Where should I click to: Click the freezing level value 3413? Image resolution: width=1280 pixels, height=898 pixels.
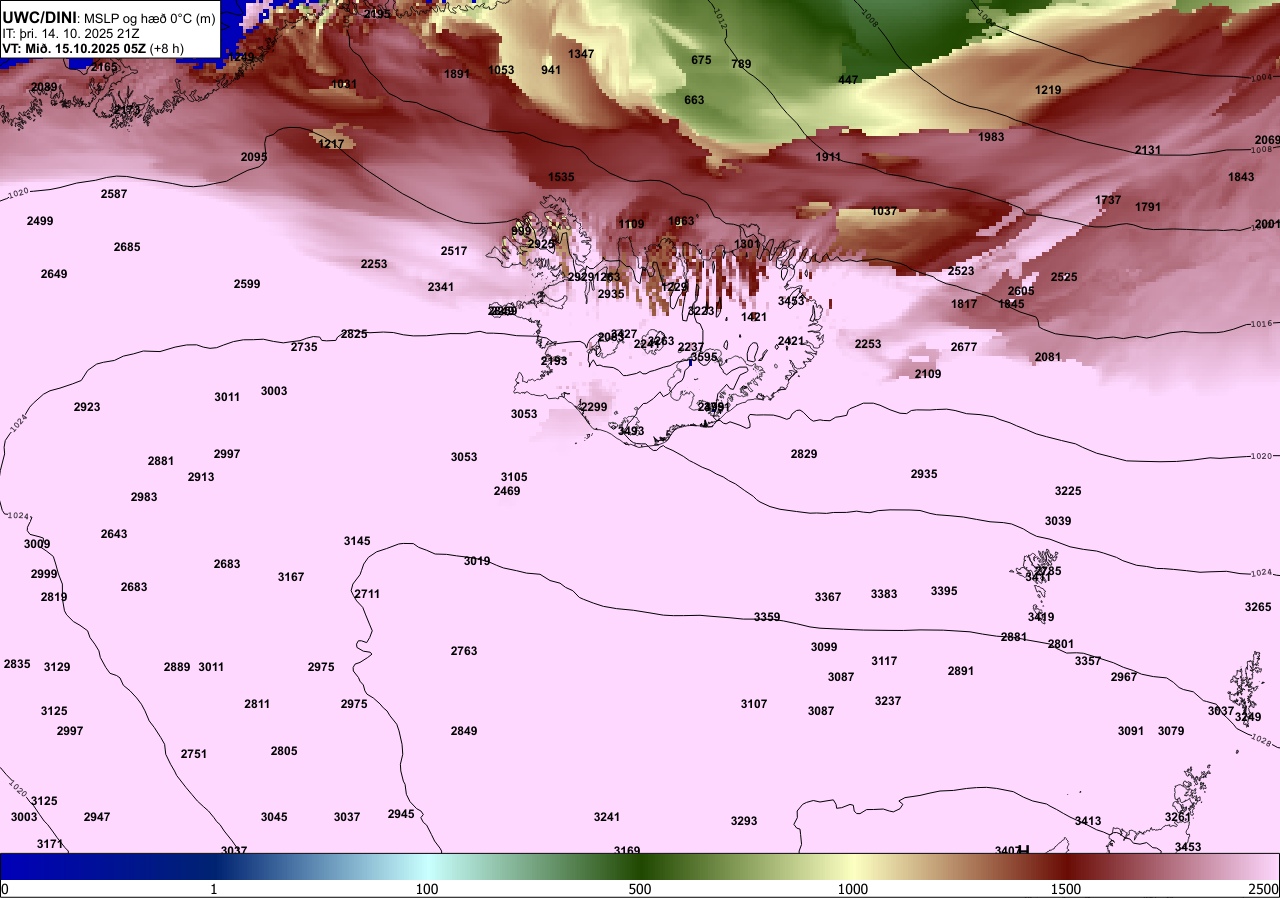point(1088,821)
